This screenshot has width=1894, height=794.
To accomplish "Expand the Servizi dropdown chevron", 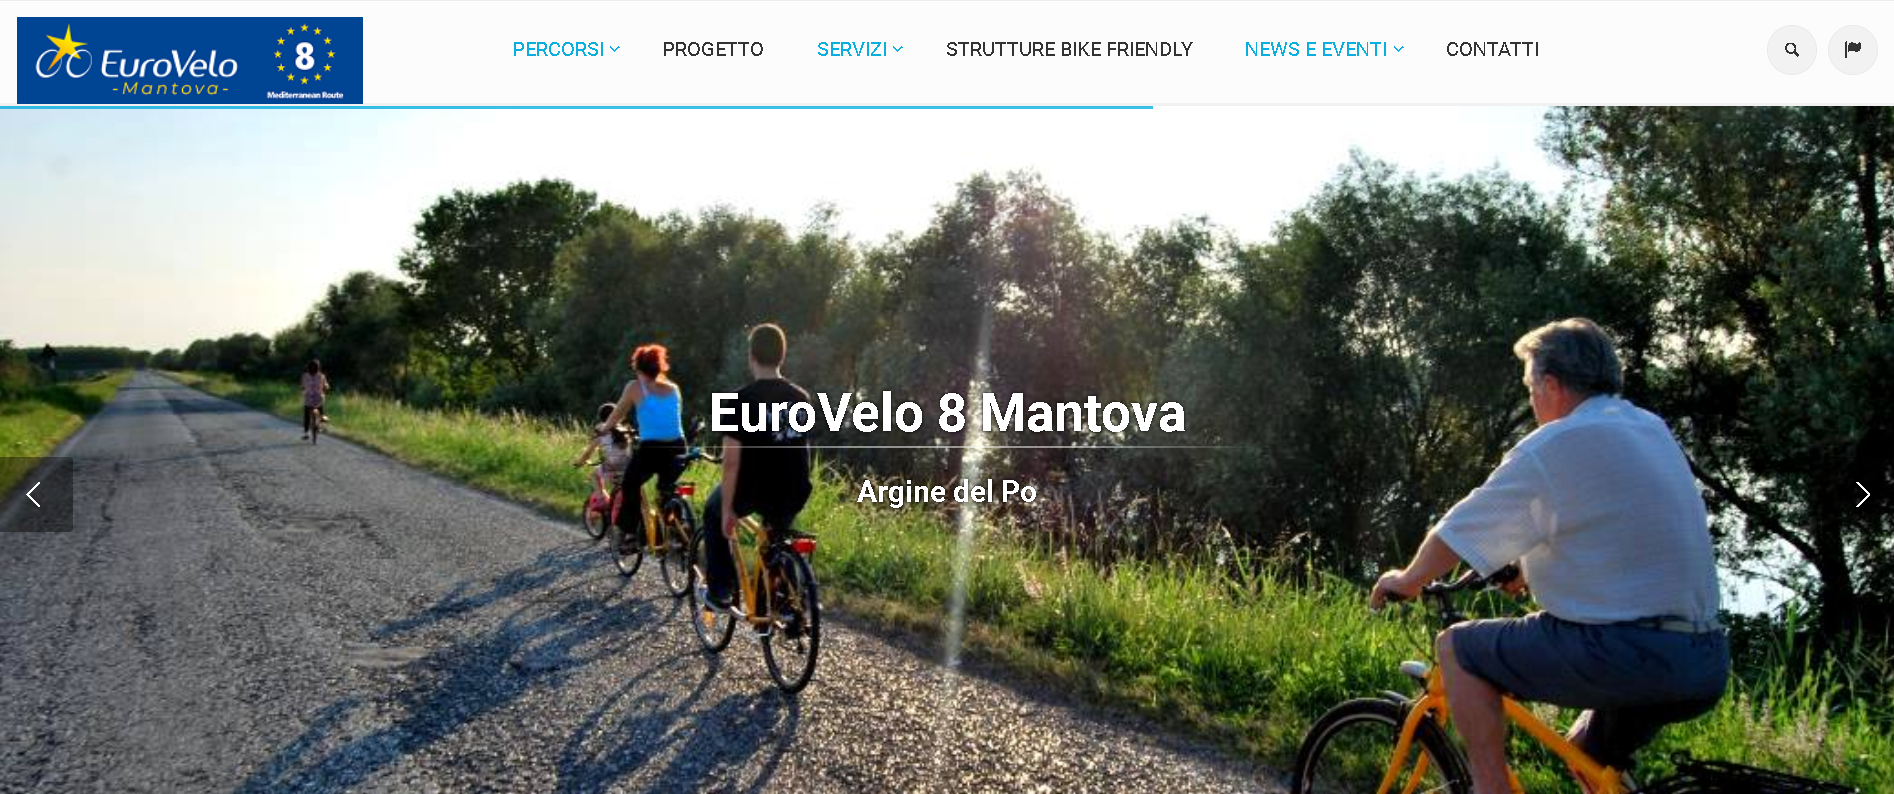I will pyautogui.click(x=898, y=49).
